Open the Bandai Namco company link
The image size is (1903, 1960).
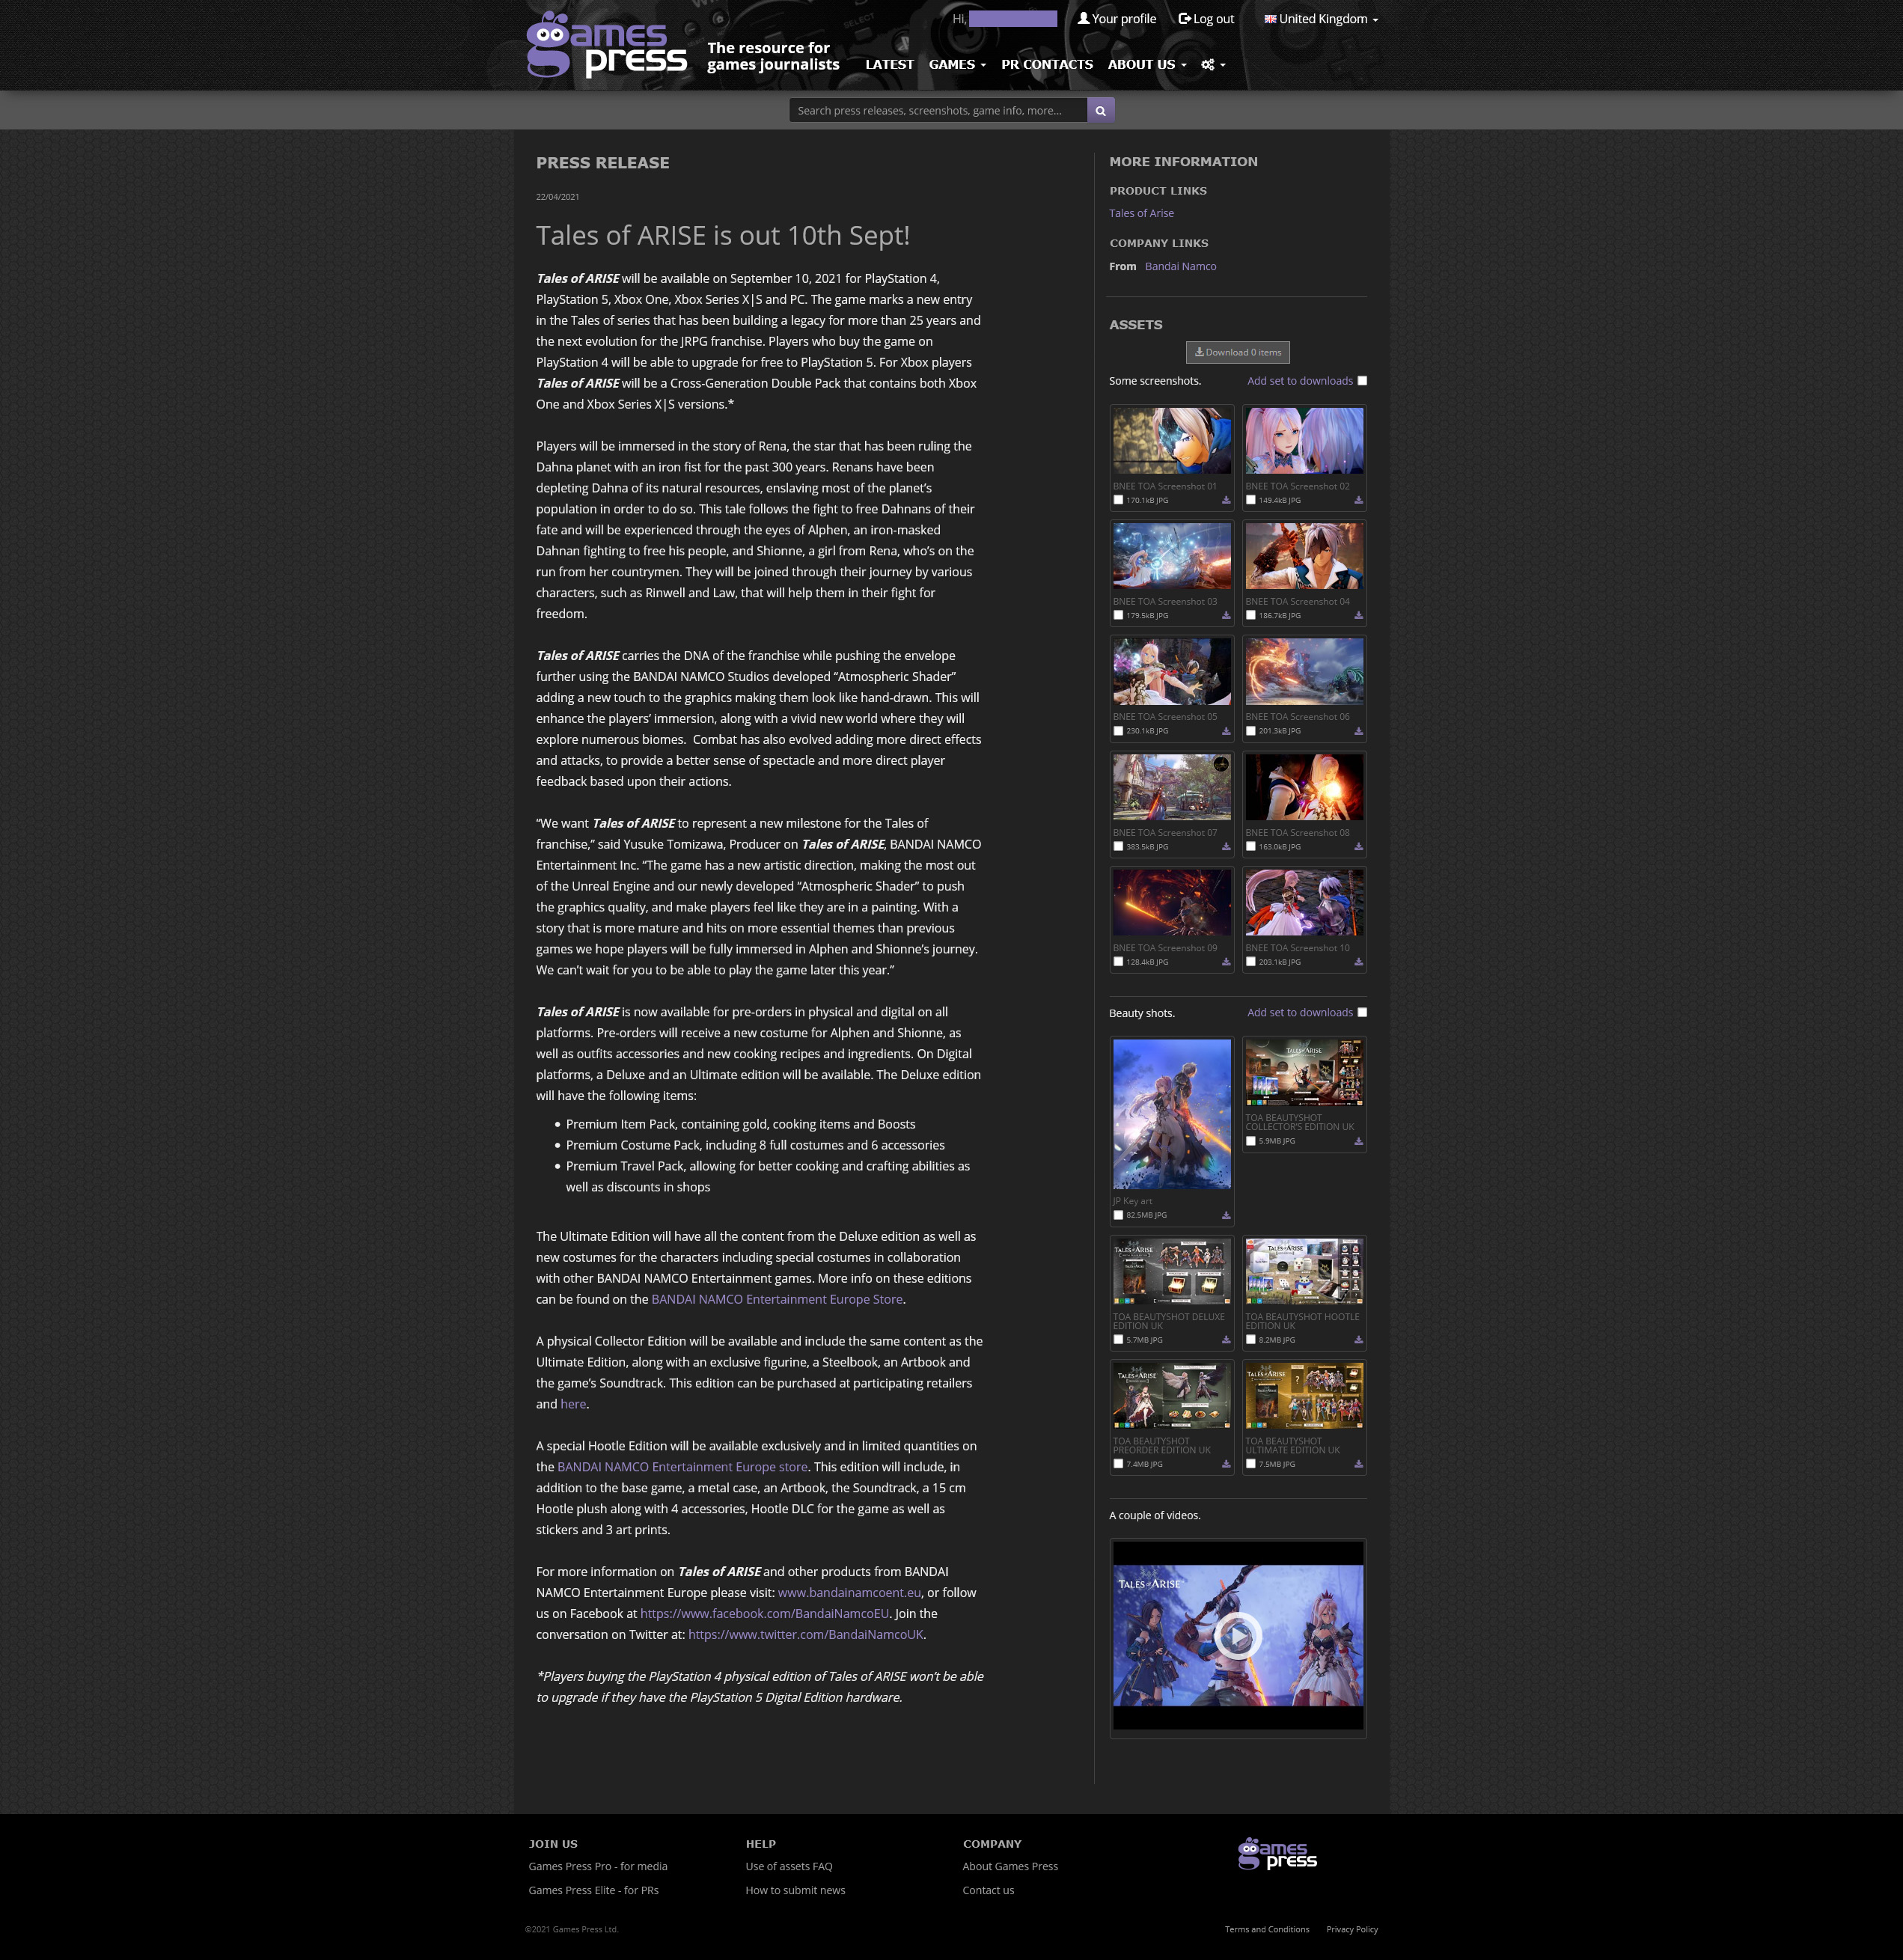[1180, 266]
